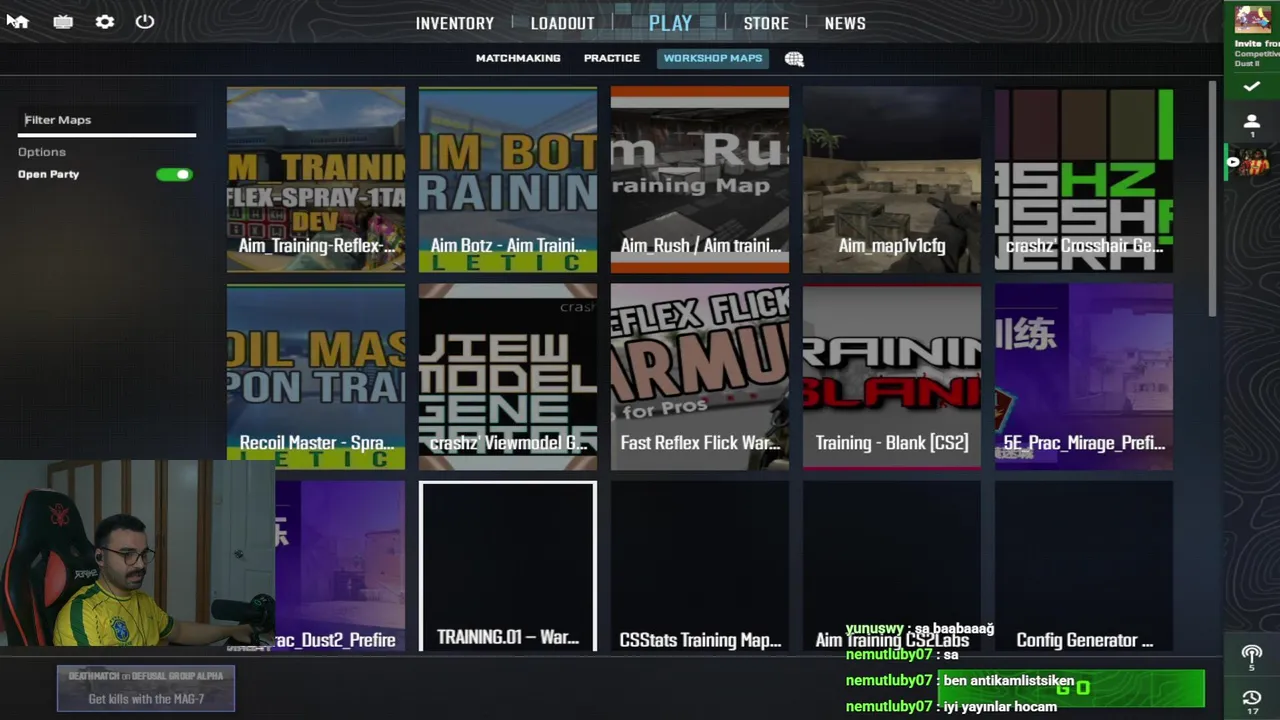Click the friend avatar in sidebar
Viewport: 1280px width, 720px height.
click(x=1252, y=162)
